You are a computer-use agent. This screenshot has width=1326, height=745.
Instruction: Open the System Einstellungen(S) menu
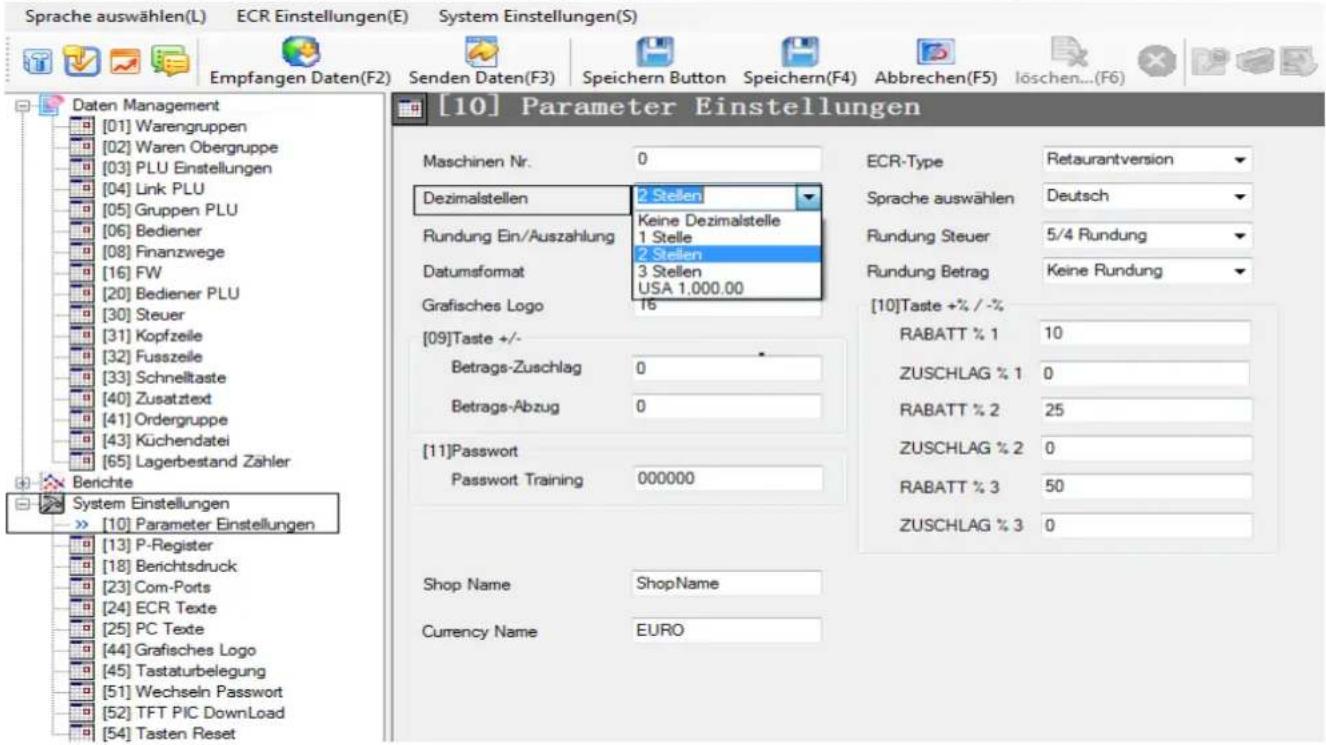(x=538, y=15)
